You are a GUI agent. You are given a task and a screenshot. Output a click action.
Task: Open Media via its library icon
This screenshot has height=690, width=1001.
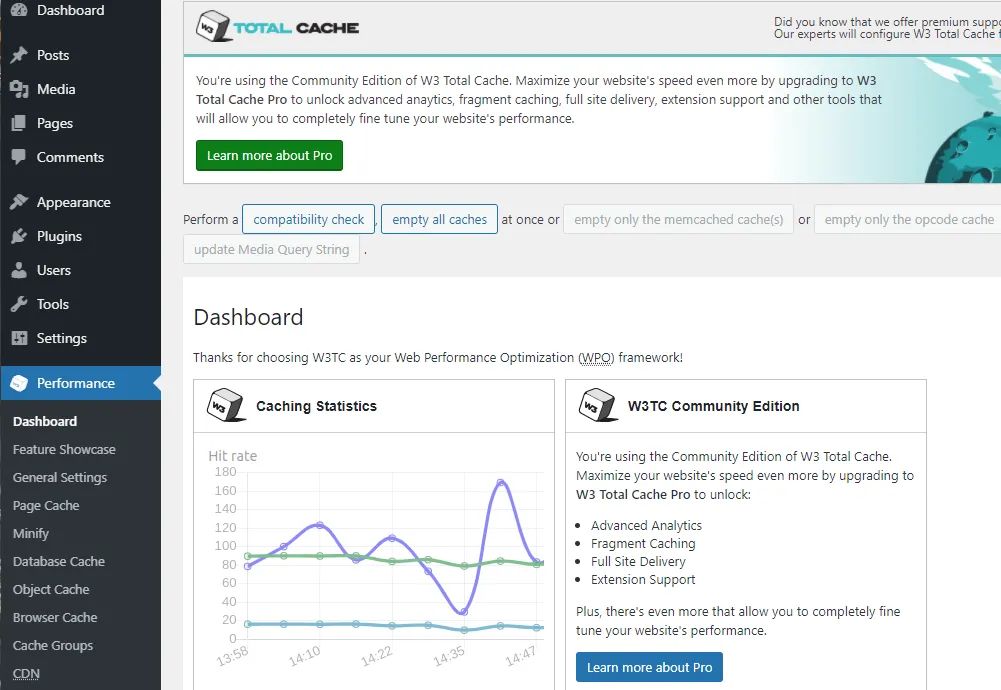pyautogui.click(x=19, y=89)
